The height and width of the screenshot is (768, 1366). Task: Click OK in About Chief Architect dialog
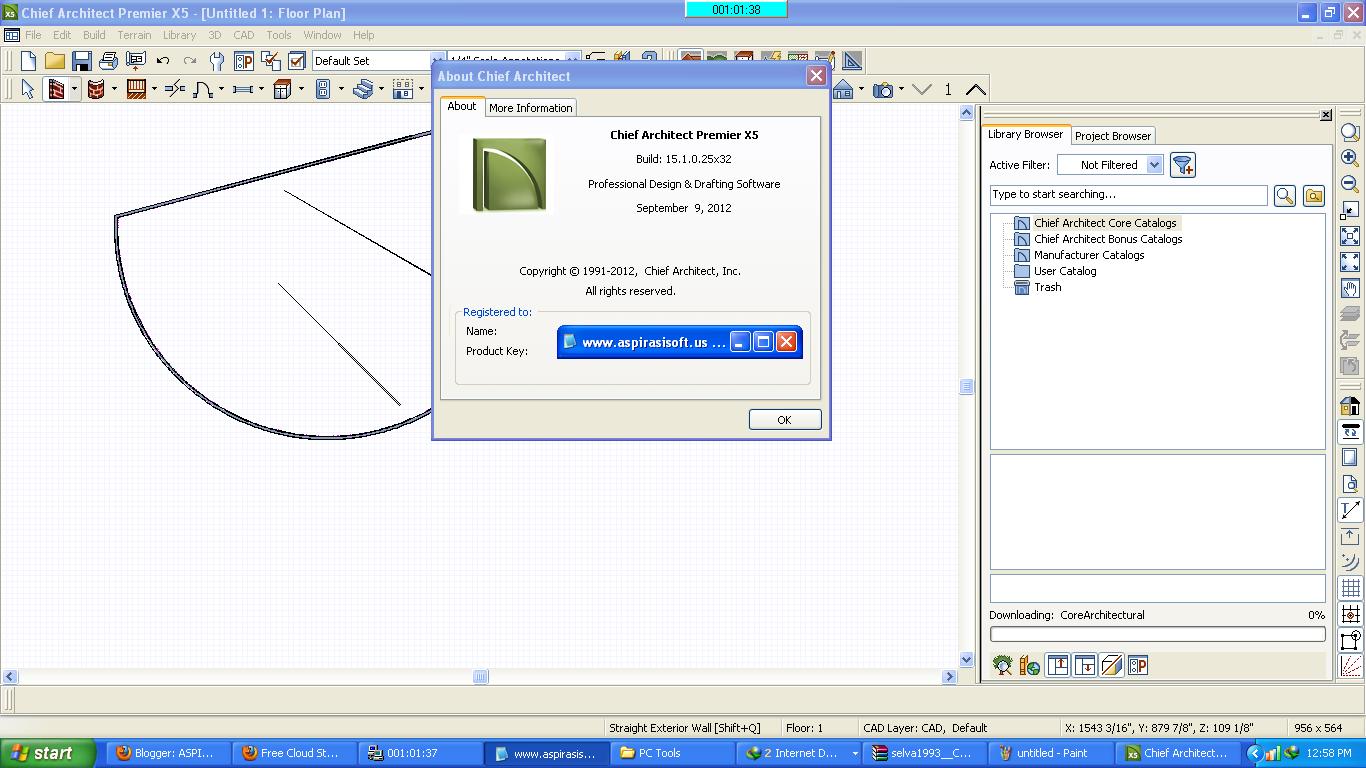(x=785, y=420)
